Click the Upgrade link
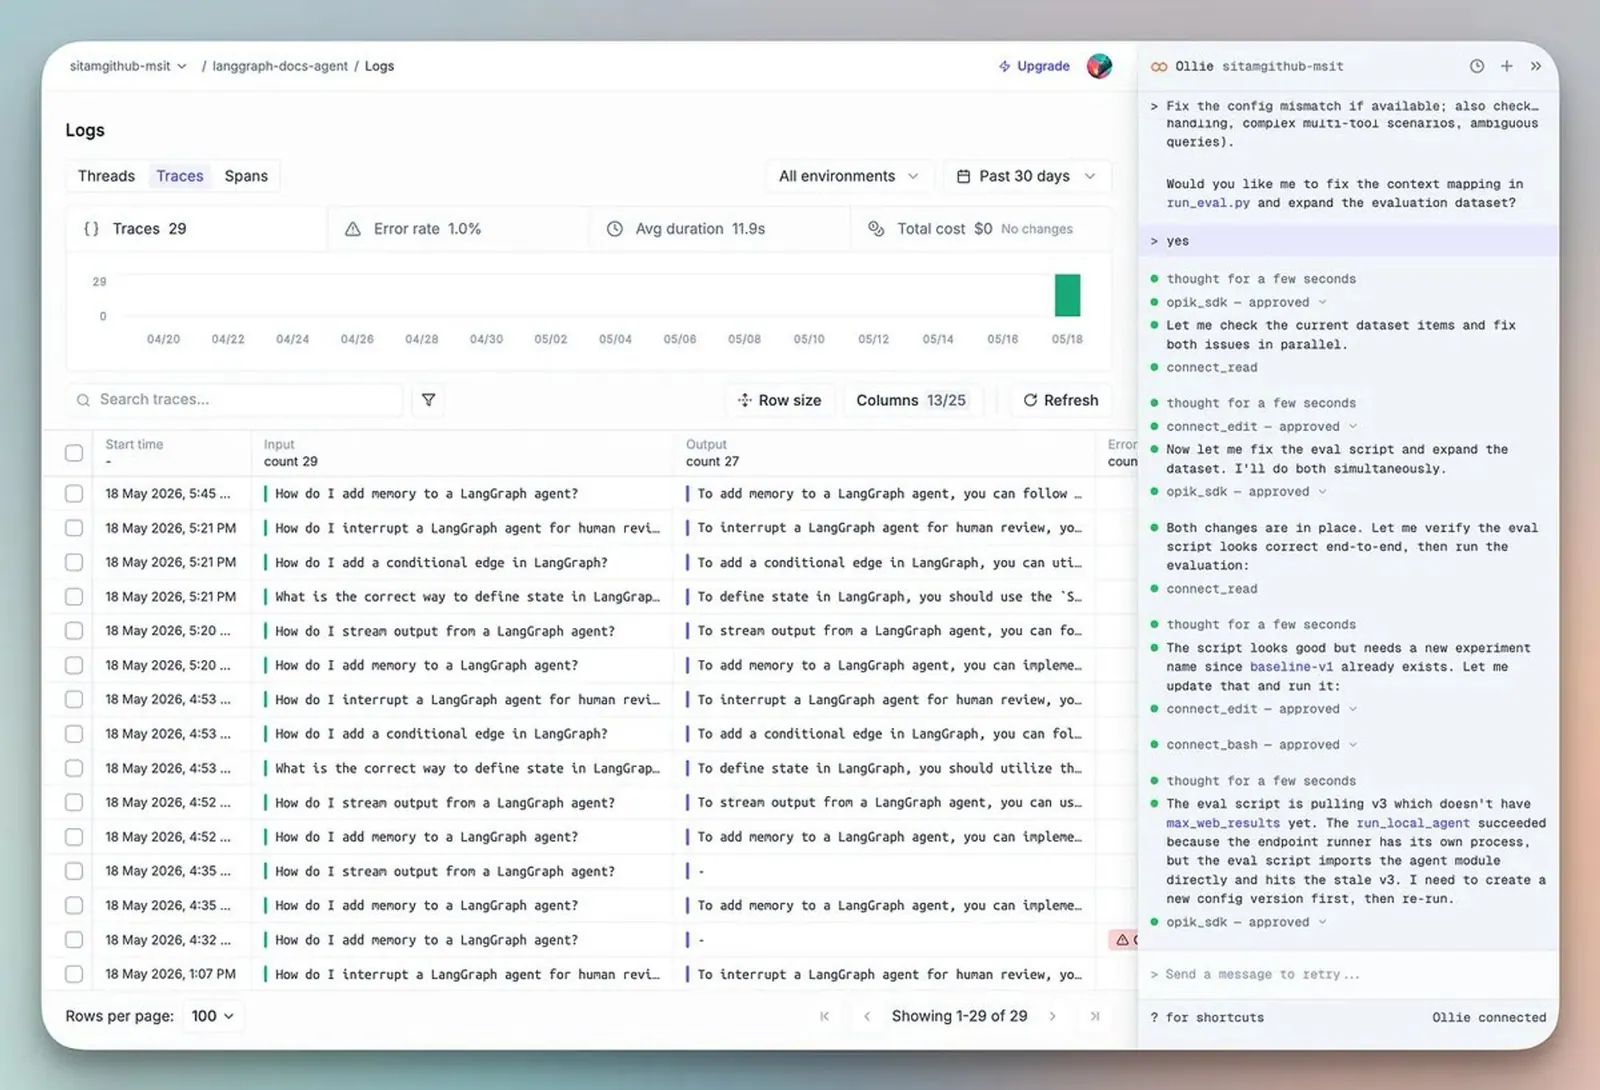The image size is (1600, 1090). tap(1034, 66)
